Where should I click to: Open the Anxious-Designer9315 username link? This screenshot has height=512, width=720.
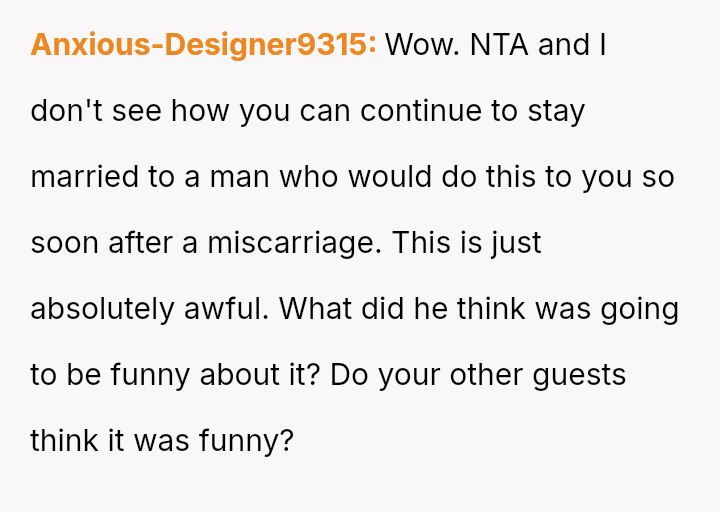204,45
